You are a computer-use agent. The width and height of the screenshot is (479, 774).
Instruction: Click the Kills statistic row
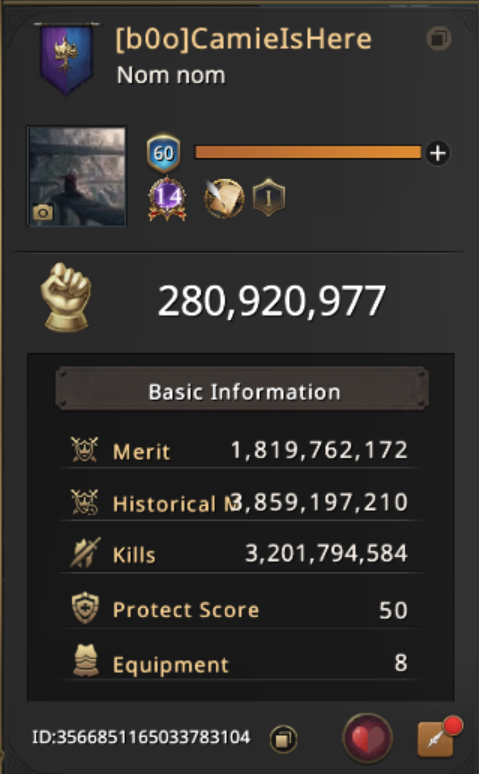click(x=240, y=554)
